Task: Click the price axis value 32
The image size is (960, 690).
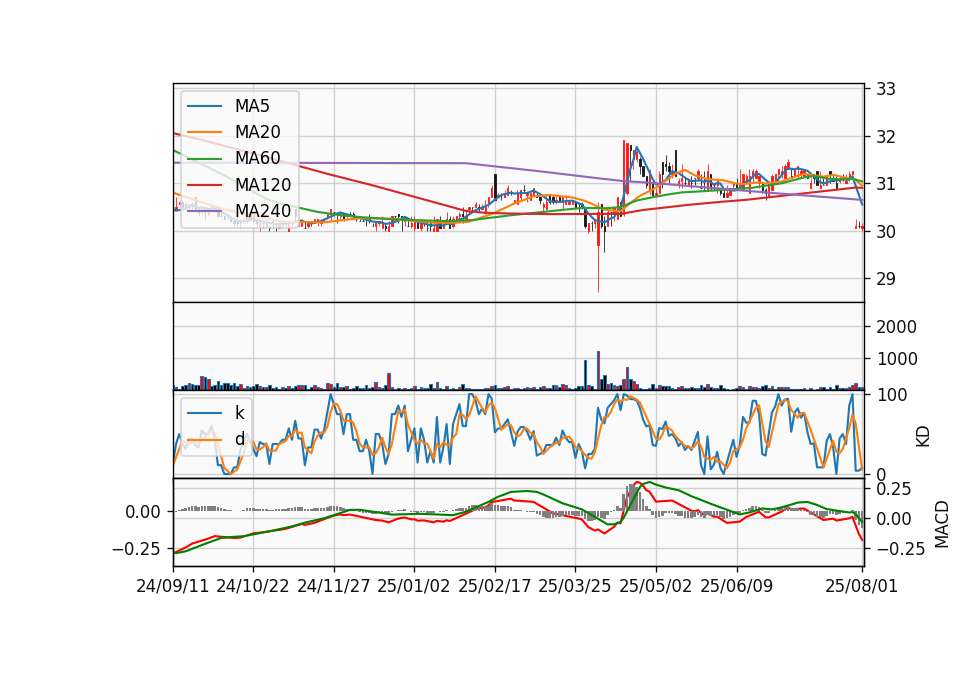Action: [x=885, y=137]
